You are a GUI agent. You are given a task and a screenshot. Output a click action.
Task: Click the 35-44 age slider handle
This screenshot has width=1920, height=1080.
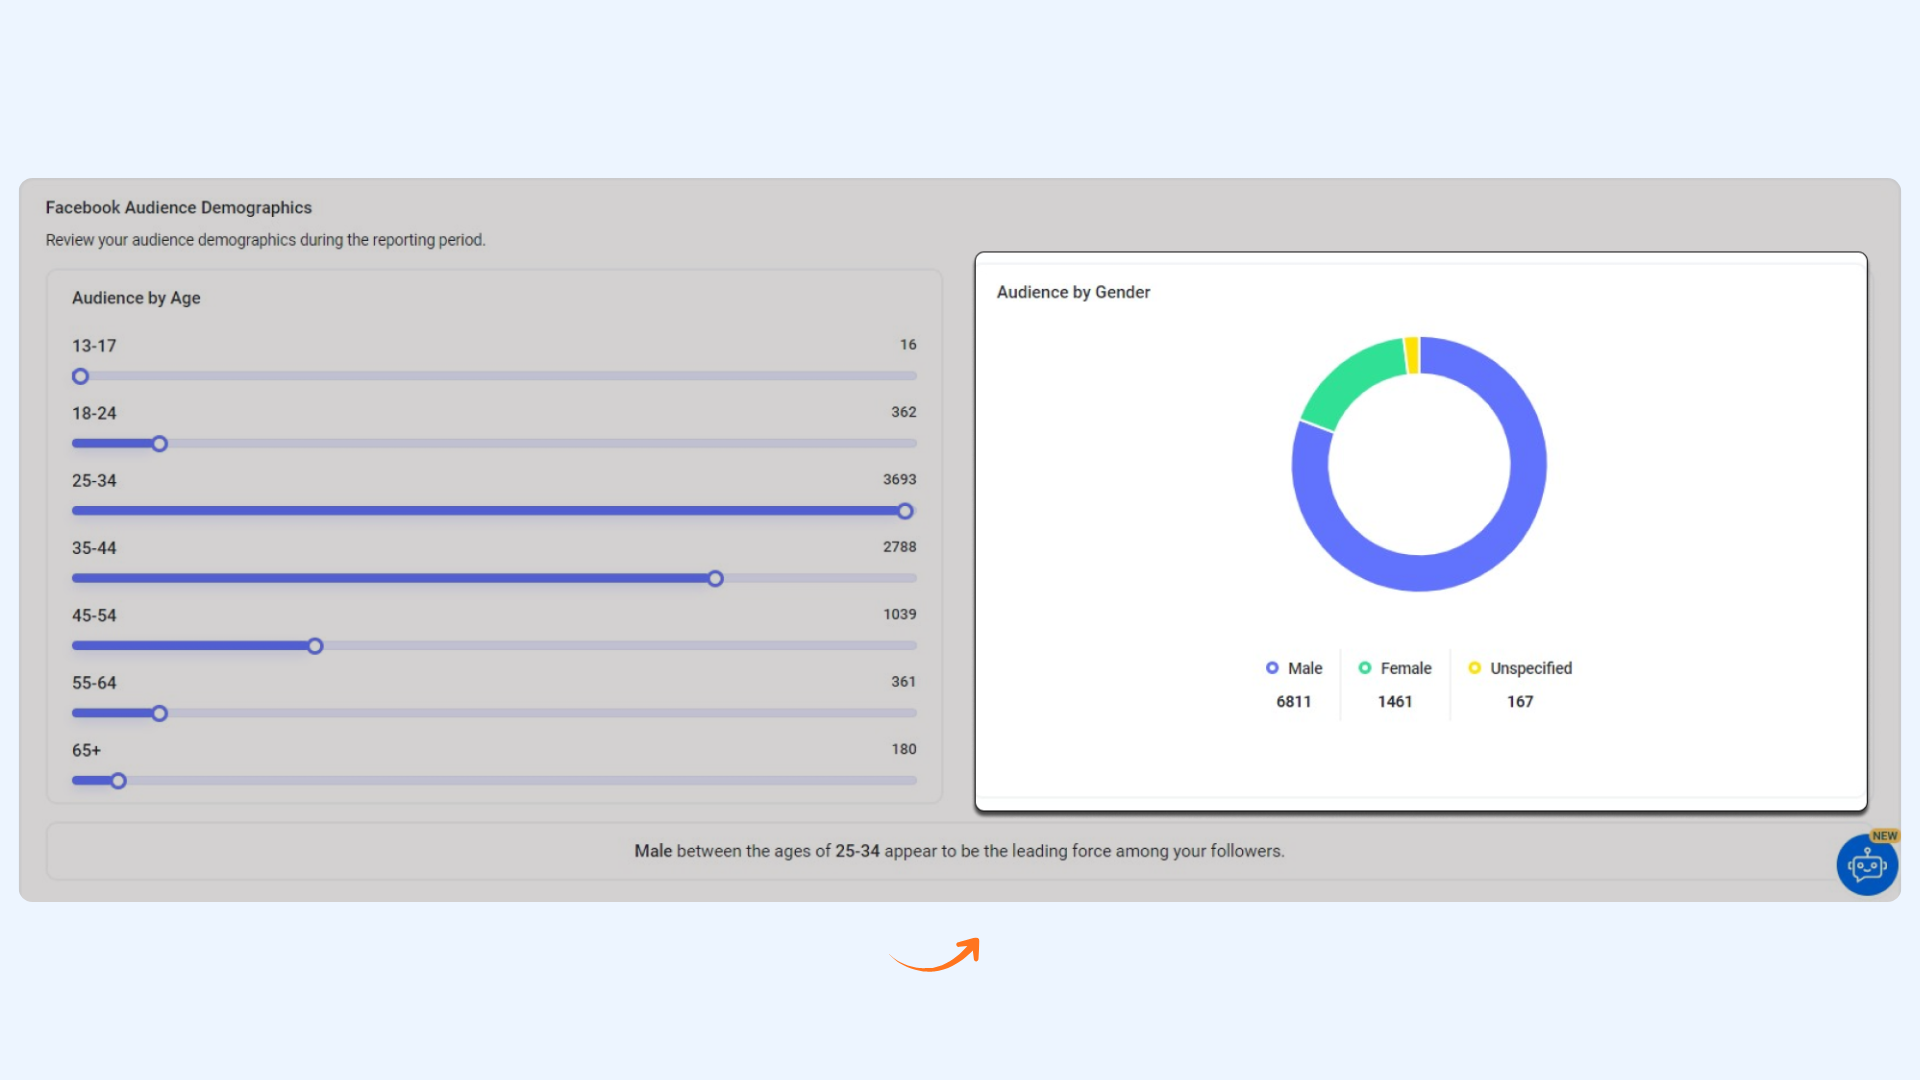coord(715,579)
